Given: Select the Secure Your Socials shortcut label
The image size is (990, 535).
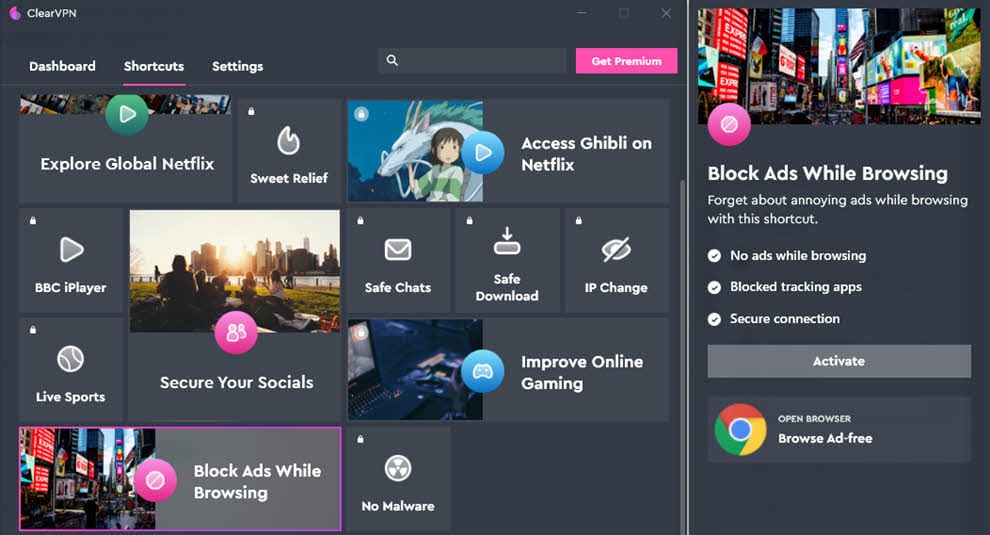Looking at the screenshot, I should pos(237,383).
